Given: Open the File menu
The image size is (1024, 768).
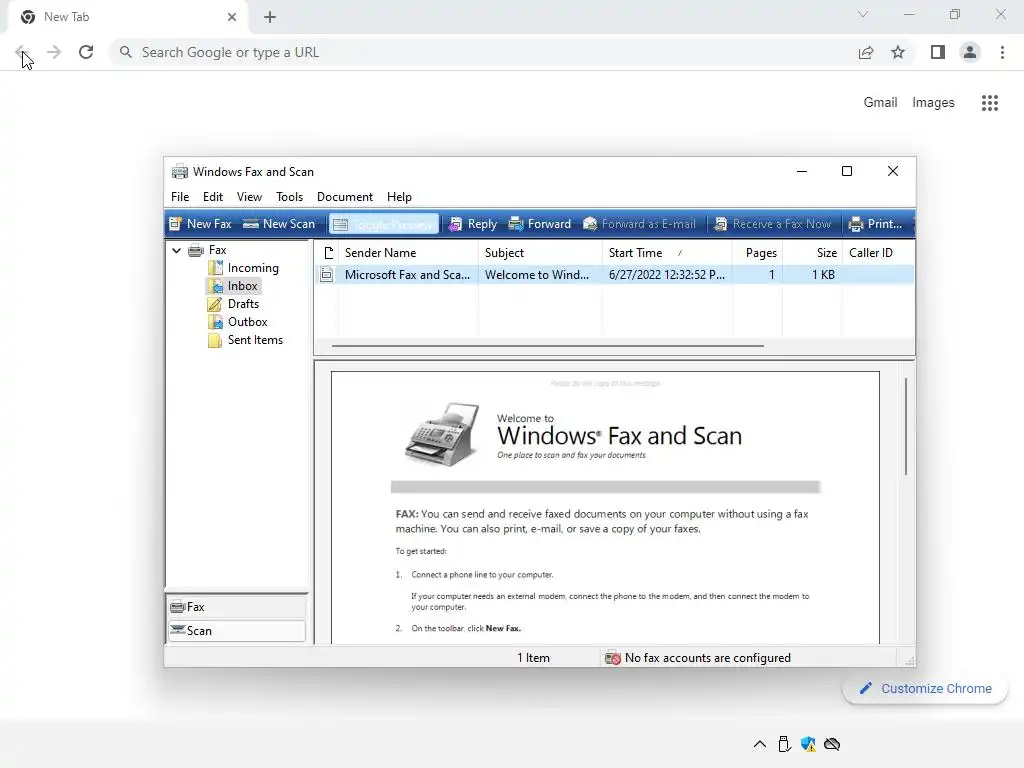Looking at the screenshot, I should (x=180, y=197).
